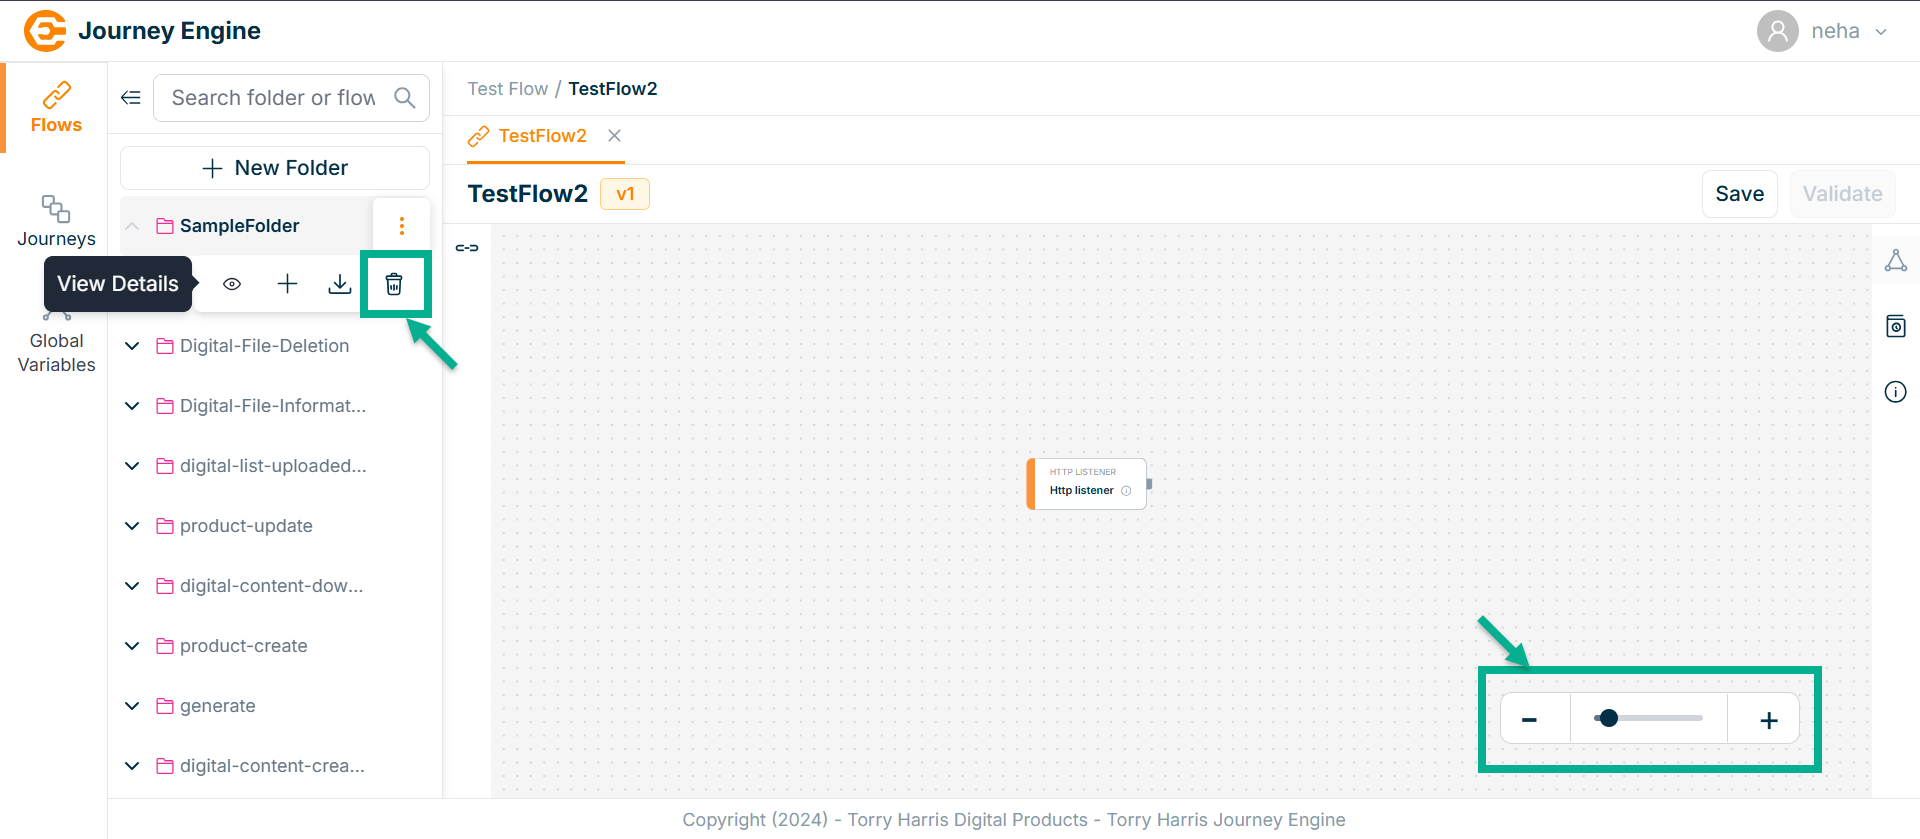Click the eye View Details icon
1920x839 pixels.
coord(232,284)
